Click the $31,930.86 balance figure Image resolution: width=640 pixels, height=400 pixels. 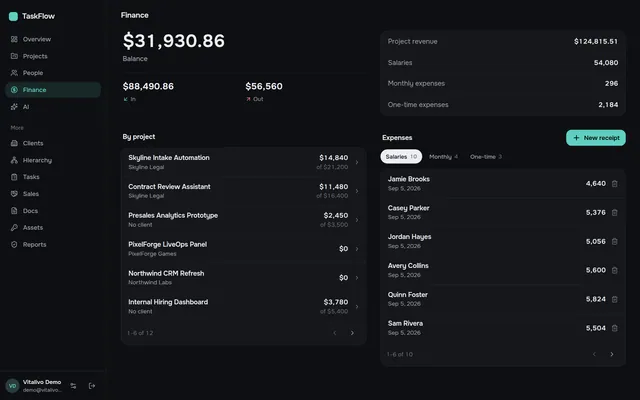174,41
